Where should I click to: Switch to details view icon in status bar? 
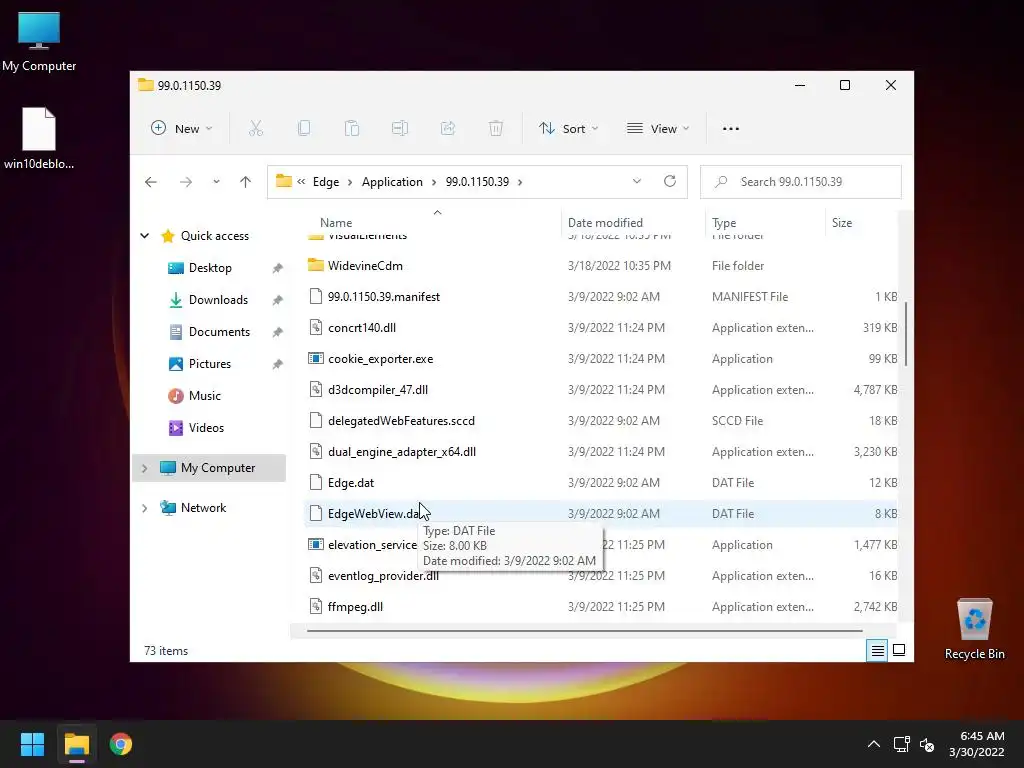tap(877, 650)
